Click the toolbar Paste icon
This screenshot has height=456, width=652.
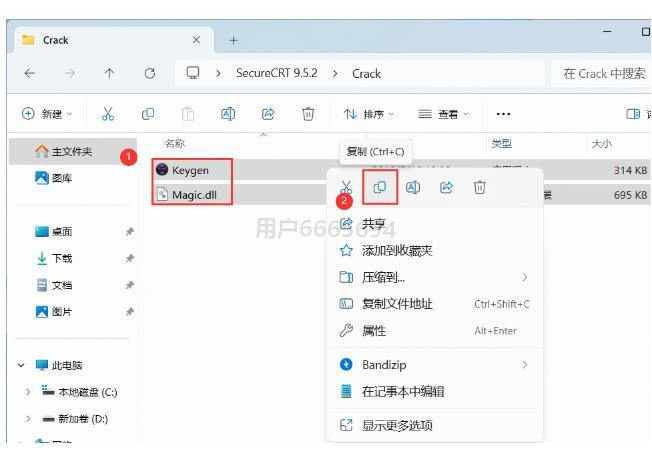(x=188, y=113)
